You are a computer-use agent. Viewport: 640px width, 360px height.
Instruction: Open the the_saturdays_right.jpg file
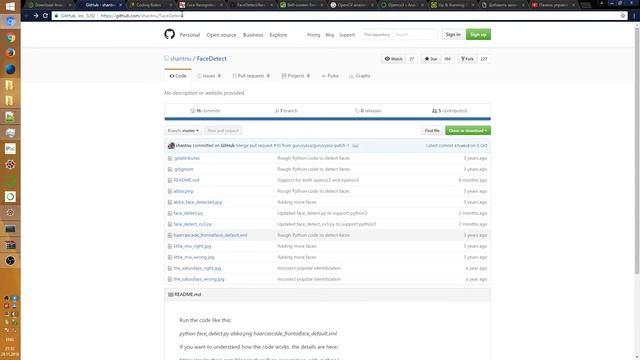[197, 268]
